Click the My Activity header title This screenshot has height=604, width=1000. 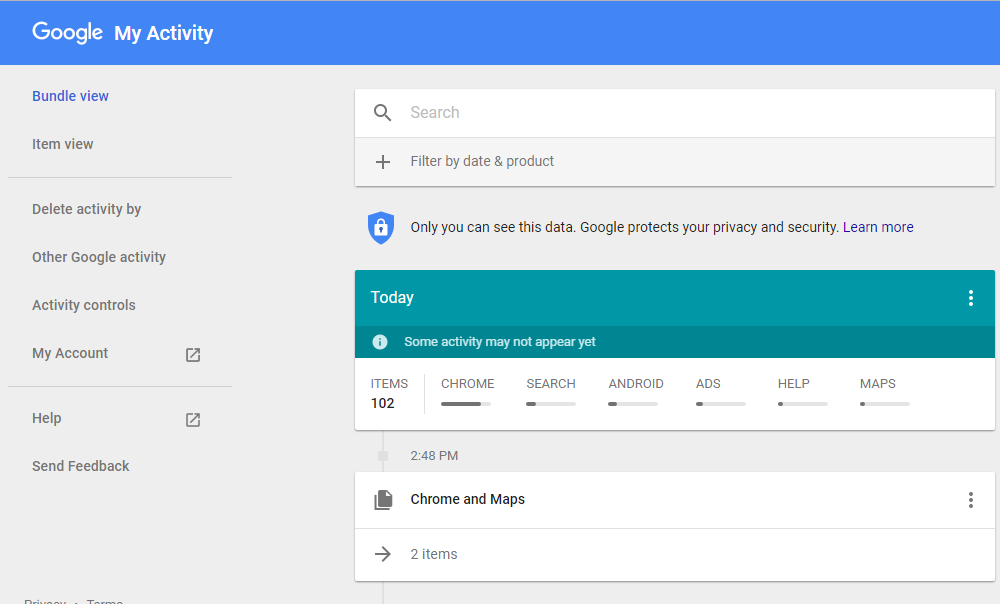tap(163, 33)
